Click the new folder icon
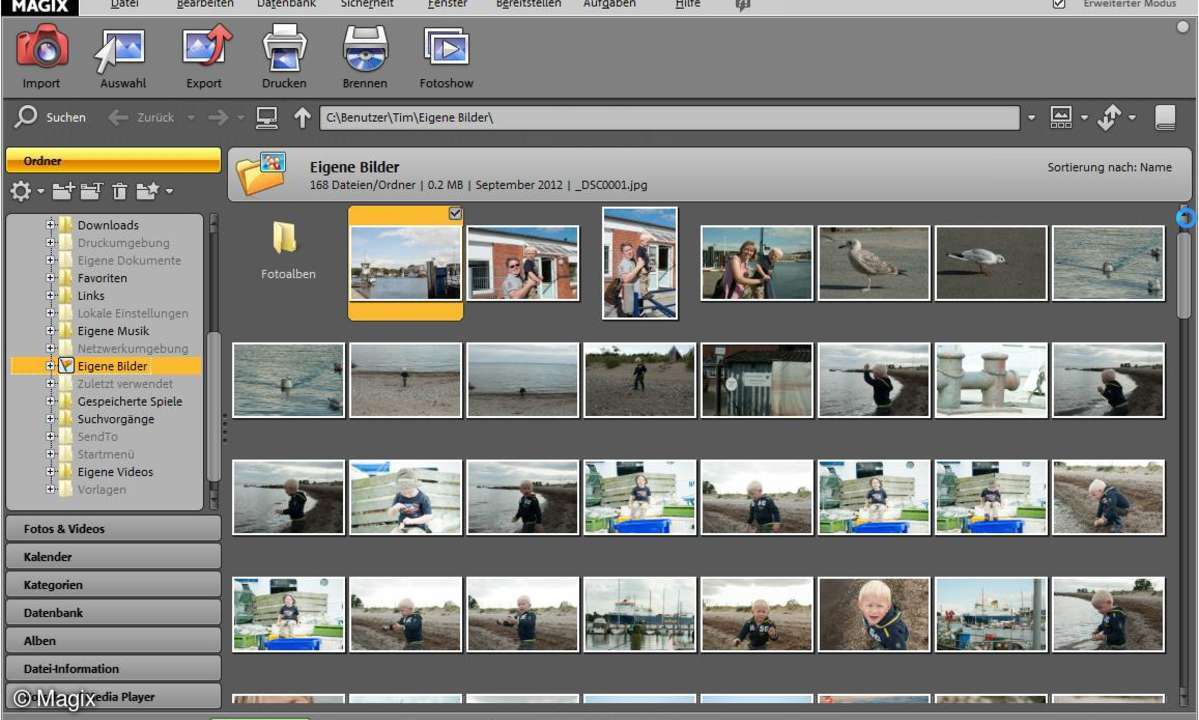Screen dimensions: 1199x720 pyautogui.click(x=63, y=190)
